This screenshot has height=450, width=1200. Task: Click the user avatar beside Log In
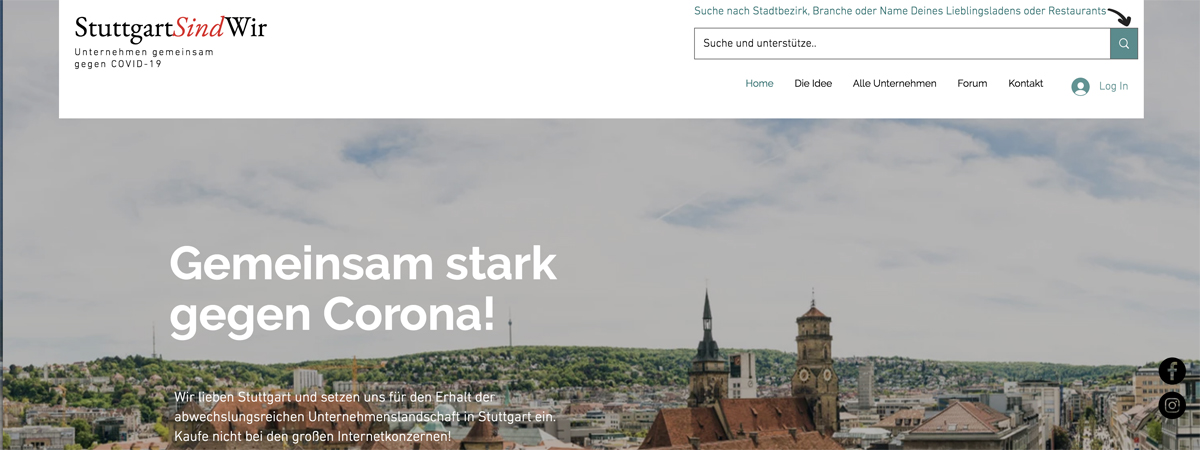point(1080,86)
